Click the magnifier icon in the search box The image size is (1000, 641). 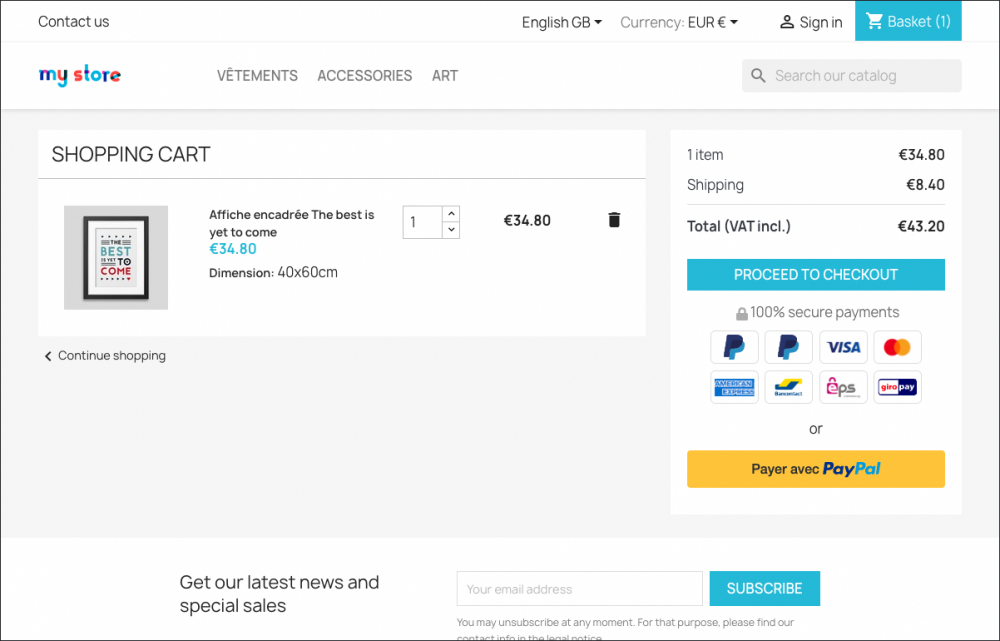(x=758, y=76)
